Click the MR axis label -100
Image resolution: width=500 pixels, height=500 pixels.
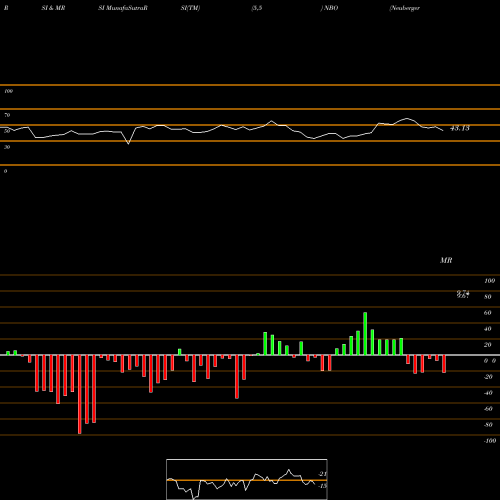pos(490,441)
